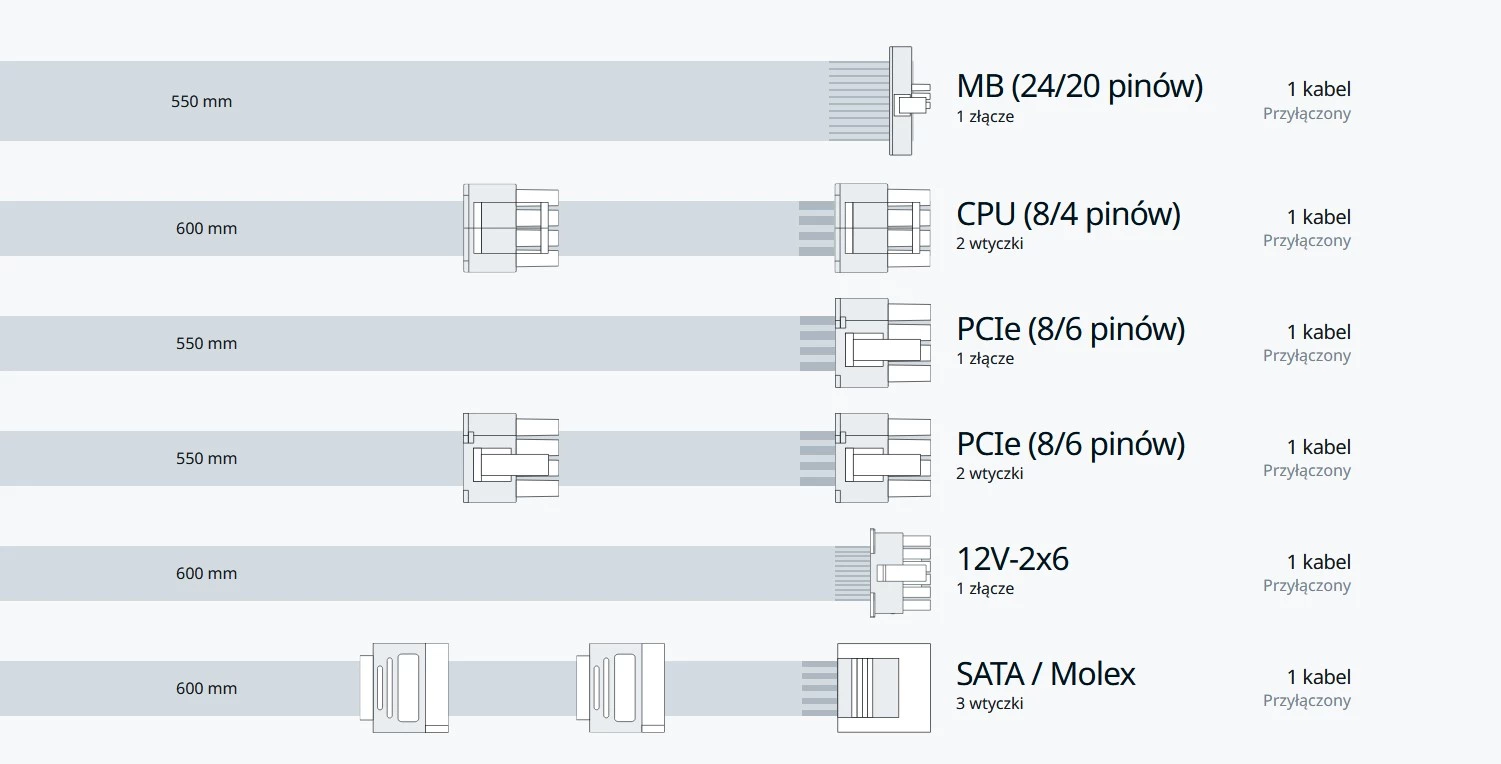1501x764 pixels.
Task: Click the "12V-2x6" heading
Action: [x=1012, y=559]
